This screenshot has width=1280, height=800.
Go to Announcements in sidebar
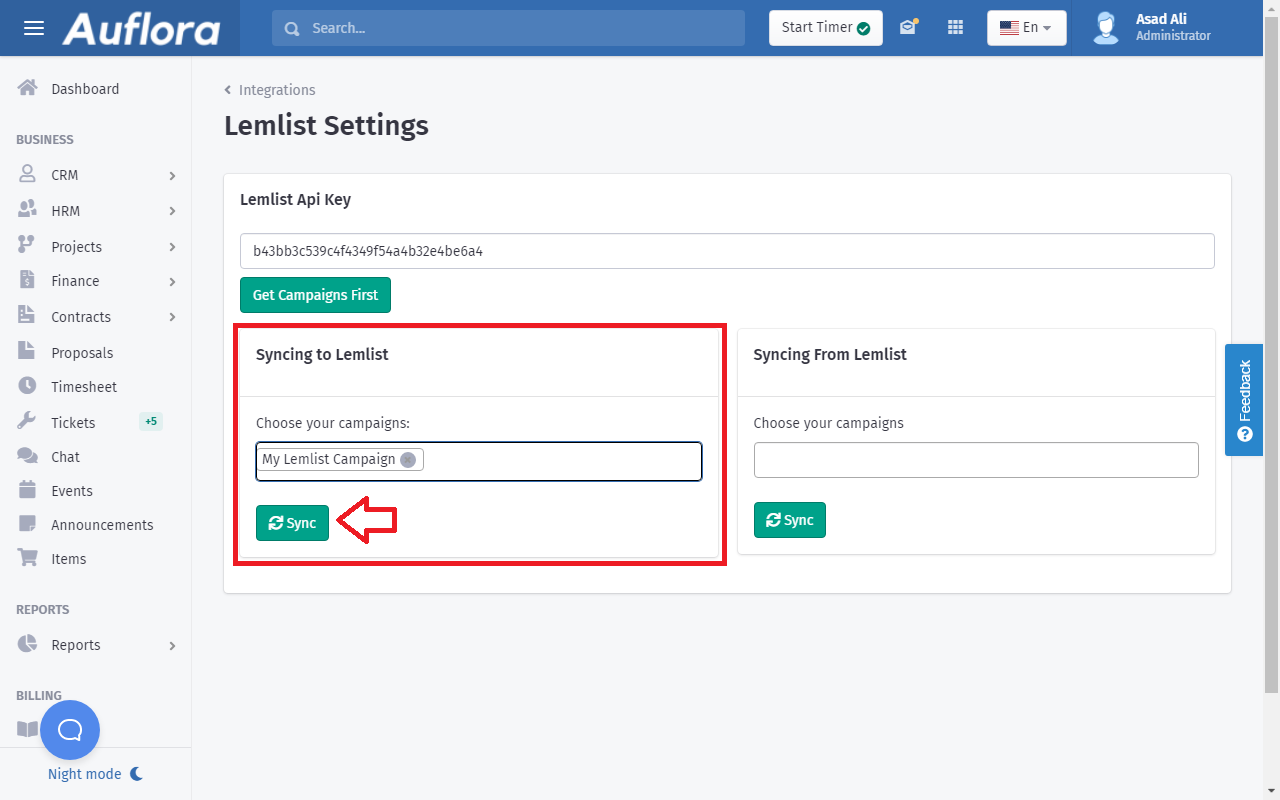point(102,525)
